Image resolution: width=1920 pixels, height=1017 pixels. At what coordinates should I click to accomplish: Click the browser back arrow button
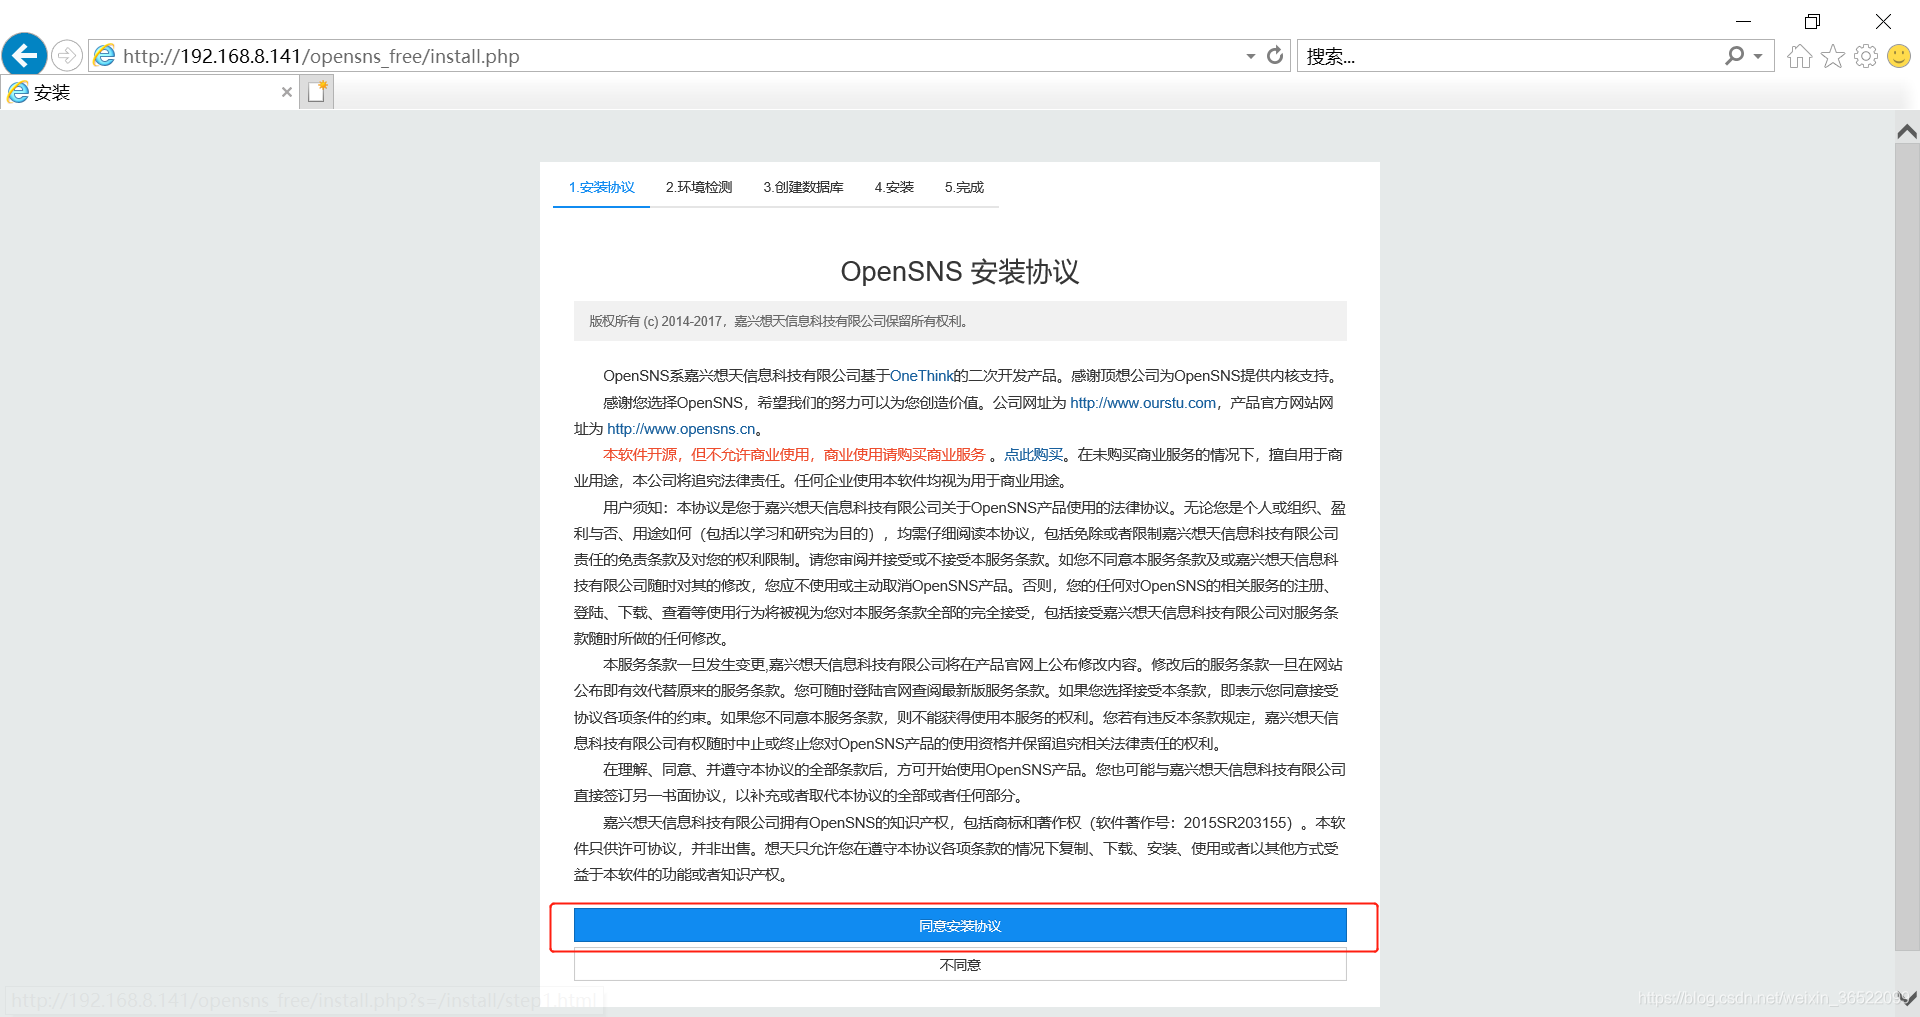point(24,55)
